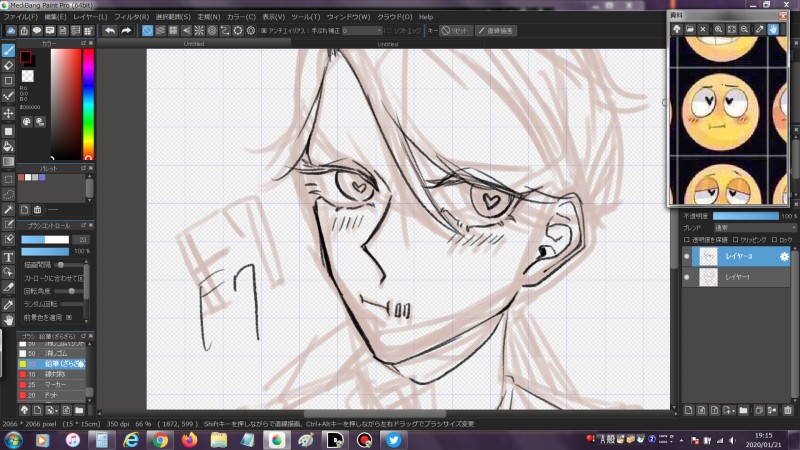800x450 pixels.
Task: Click the Redo arrow in toolbar
Action: click(126, 31)
